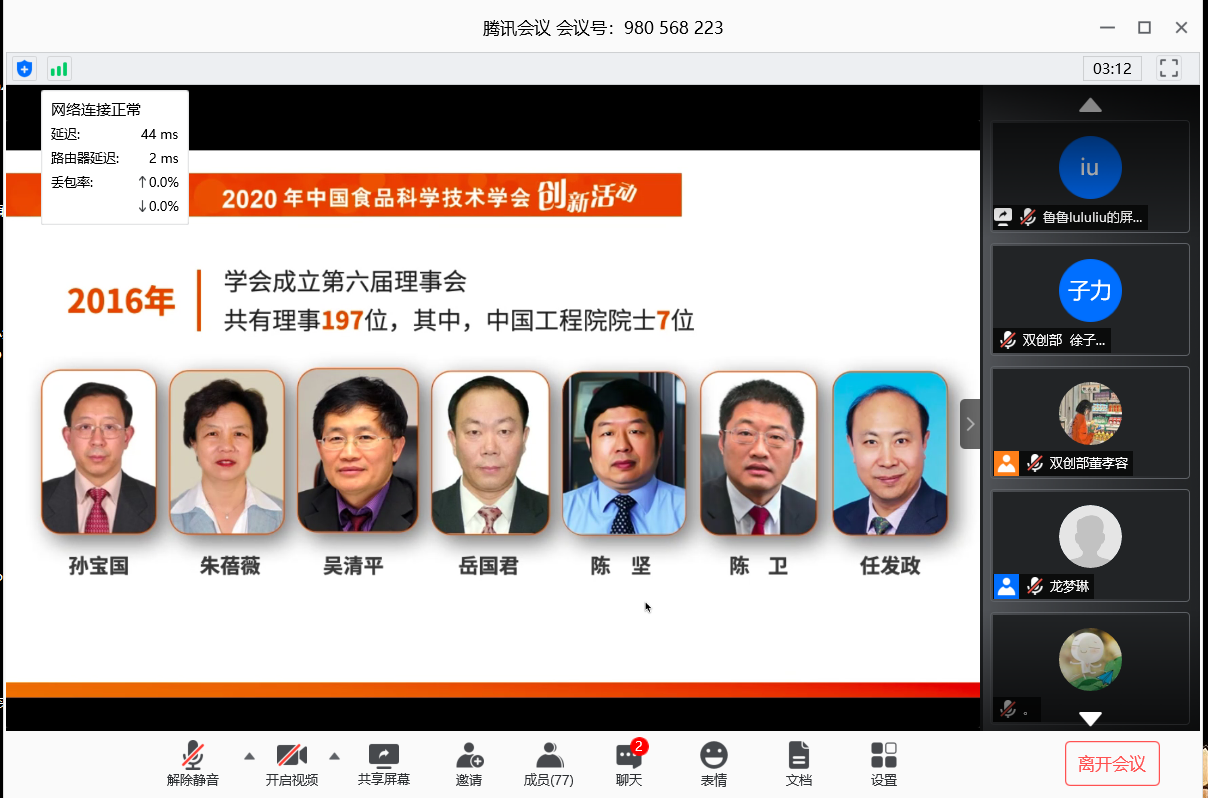Click the blue security shield icon

(24, 69)
